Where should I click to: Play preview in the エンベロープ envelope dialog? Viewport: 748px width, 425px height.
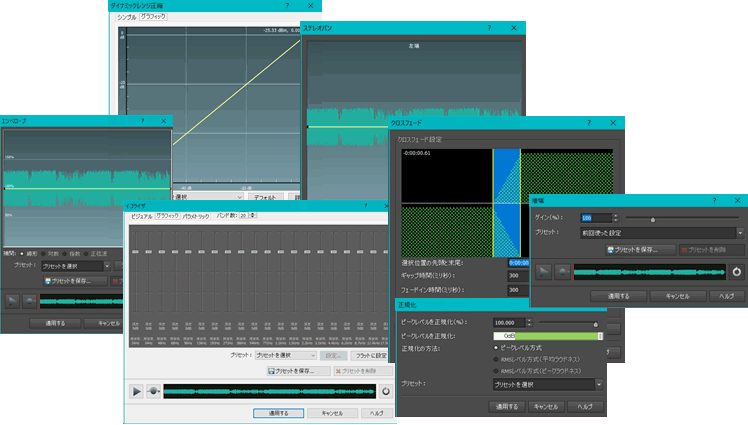click(x=12, y=301)
